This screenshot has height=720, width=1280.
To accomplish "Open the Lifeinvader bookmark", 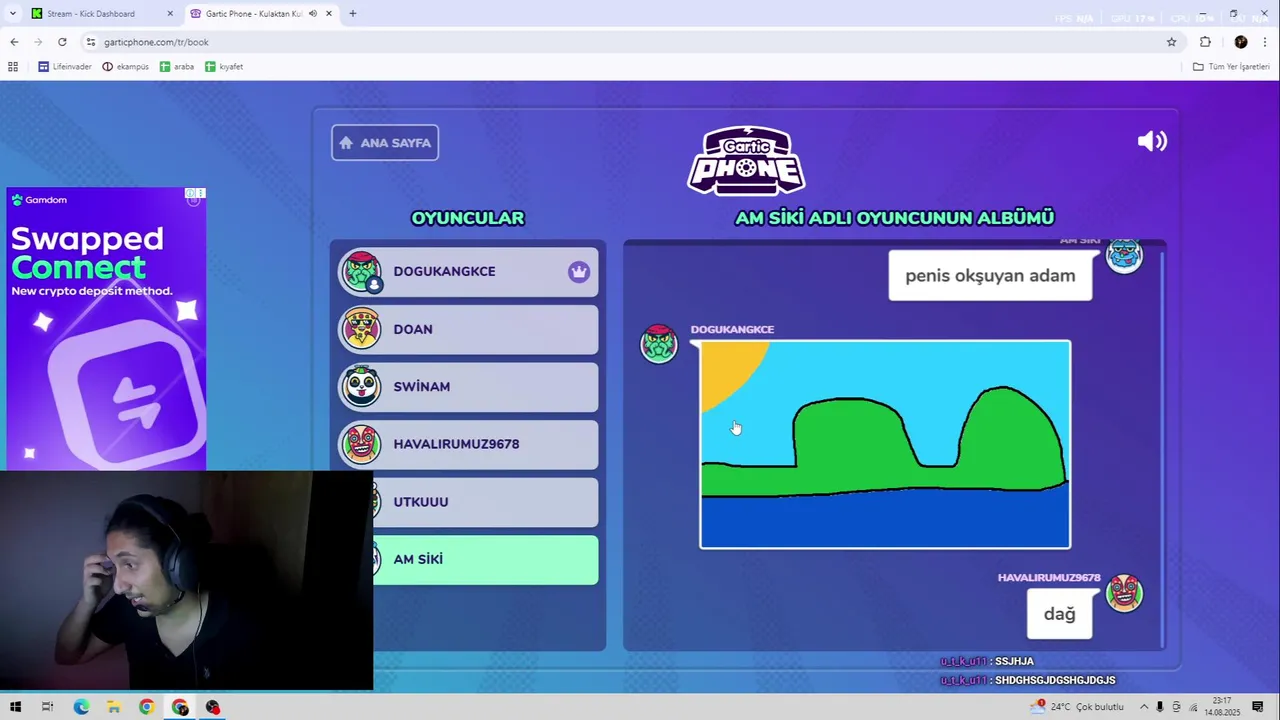I will point(65,67).
